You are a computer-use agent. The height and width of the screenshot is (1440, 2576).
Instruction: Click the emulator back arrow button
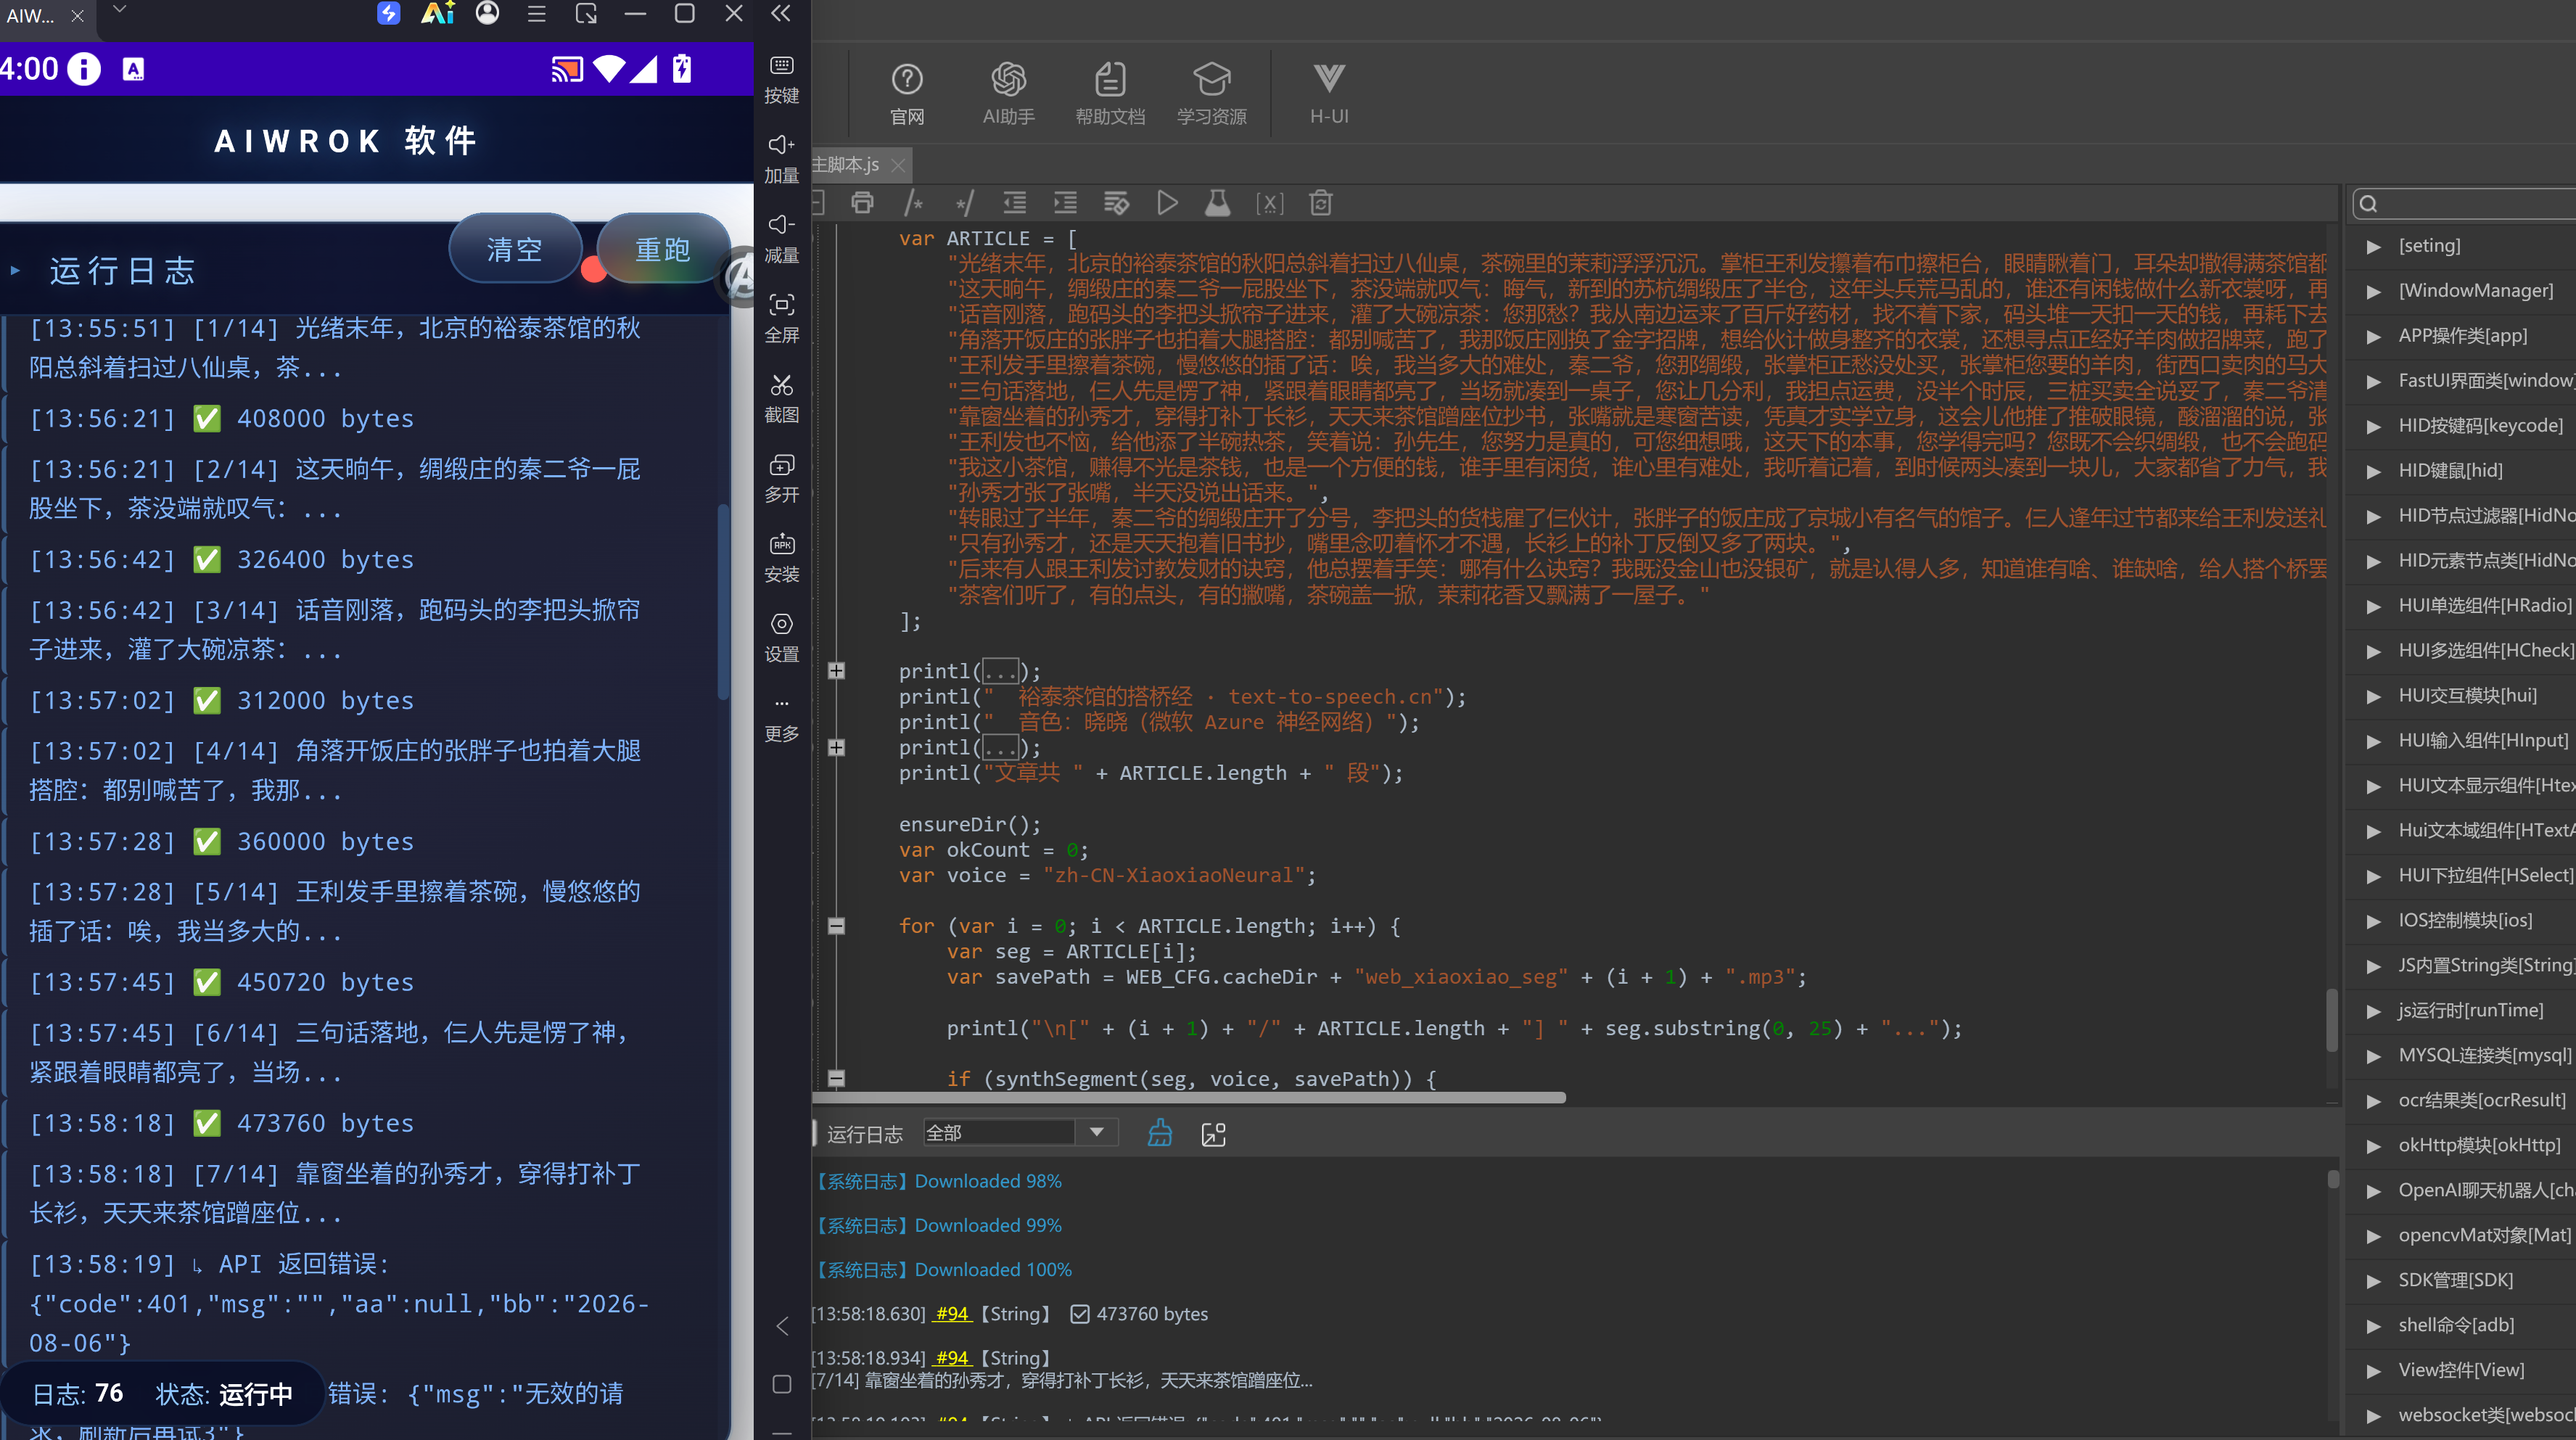click(782, 1327)
